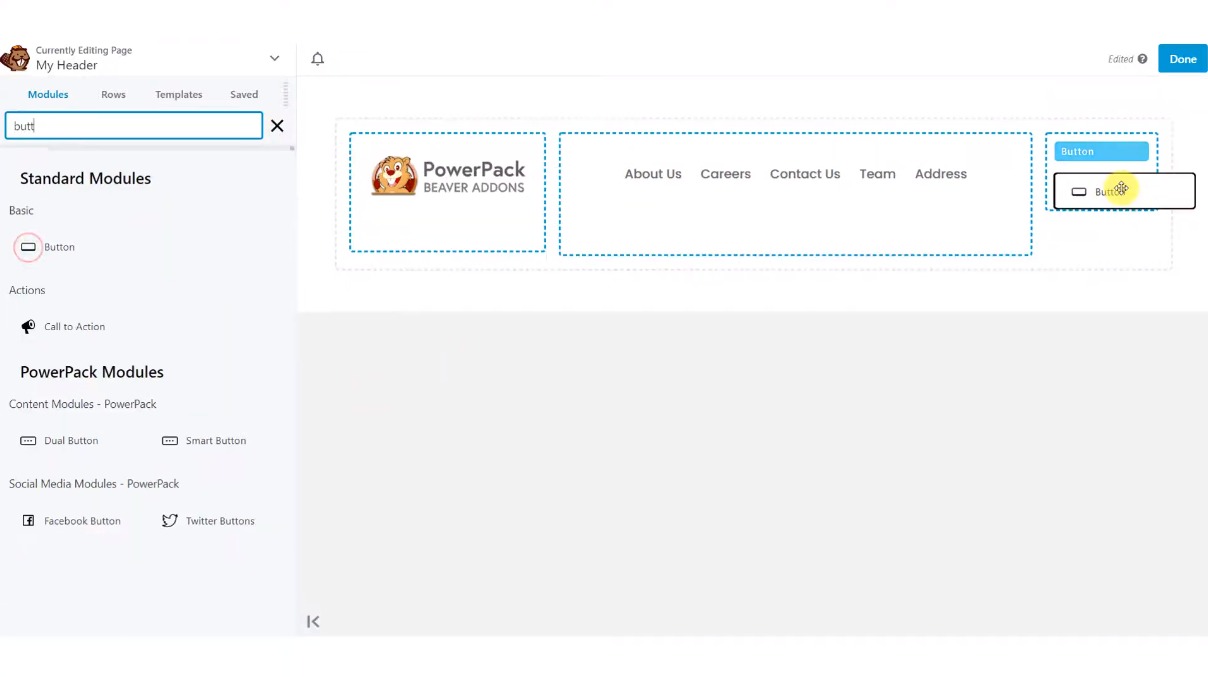The width and height of the screenshot is (1208, 677).
Task: Open the About Us navigation link
Action: (x=653, y=173)
